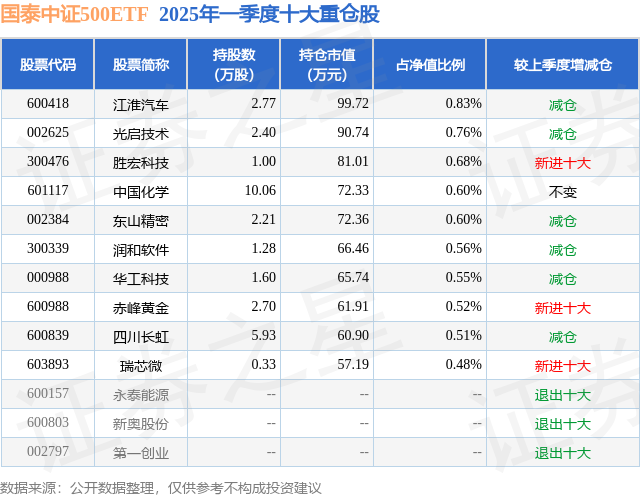Select the 持股数(万股) column header
This screenshot has width=640, height=497.
tap(234, 64)
